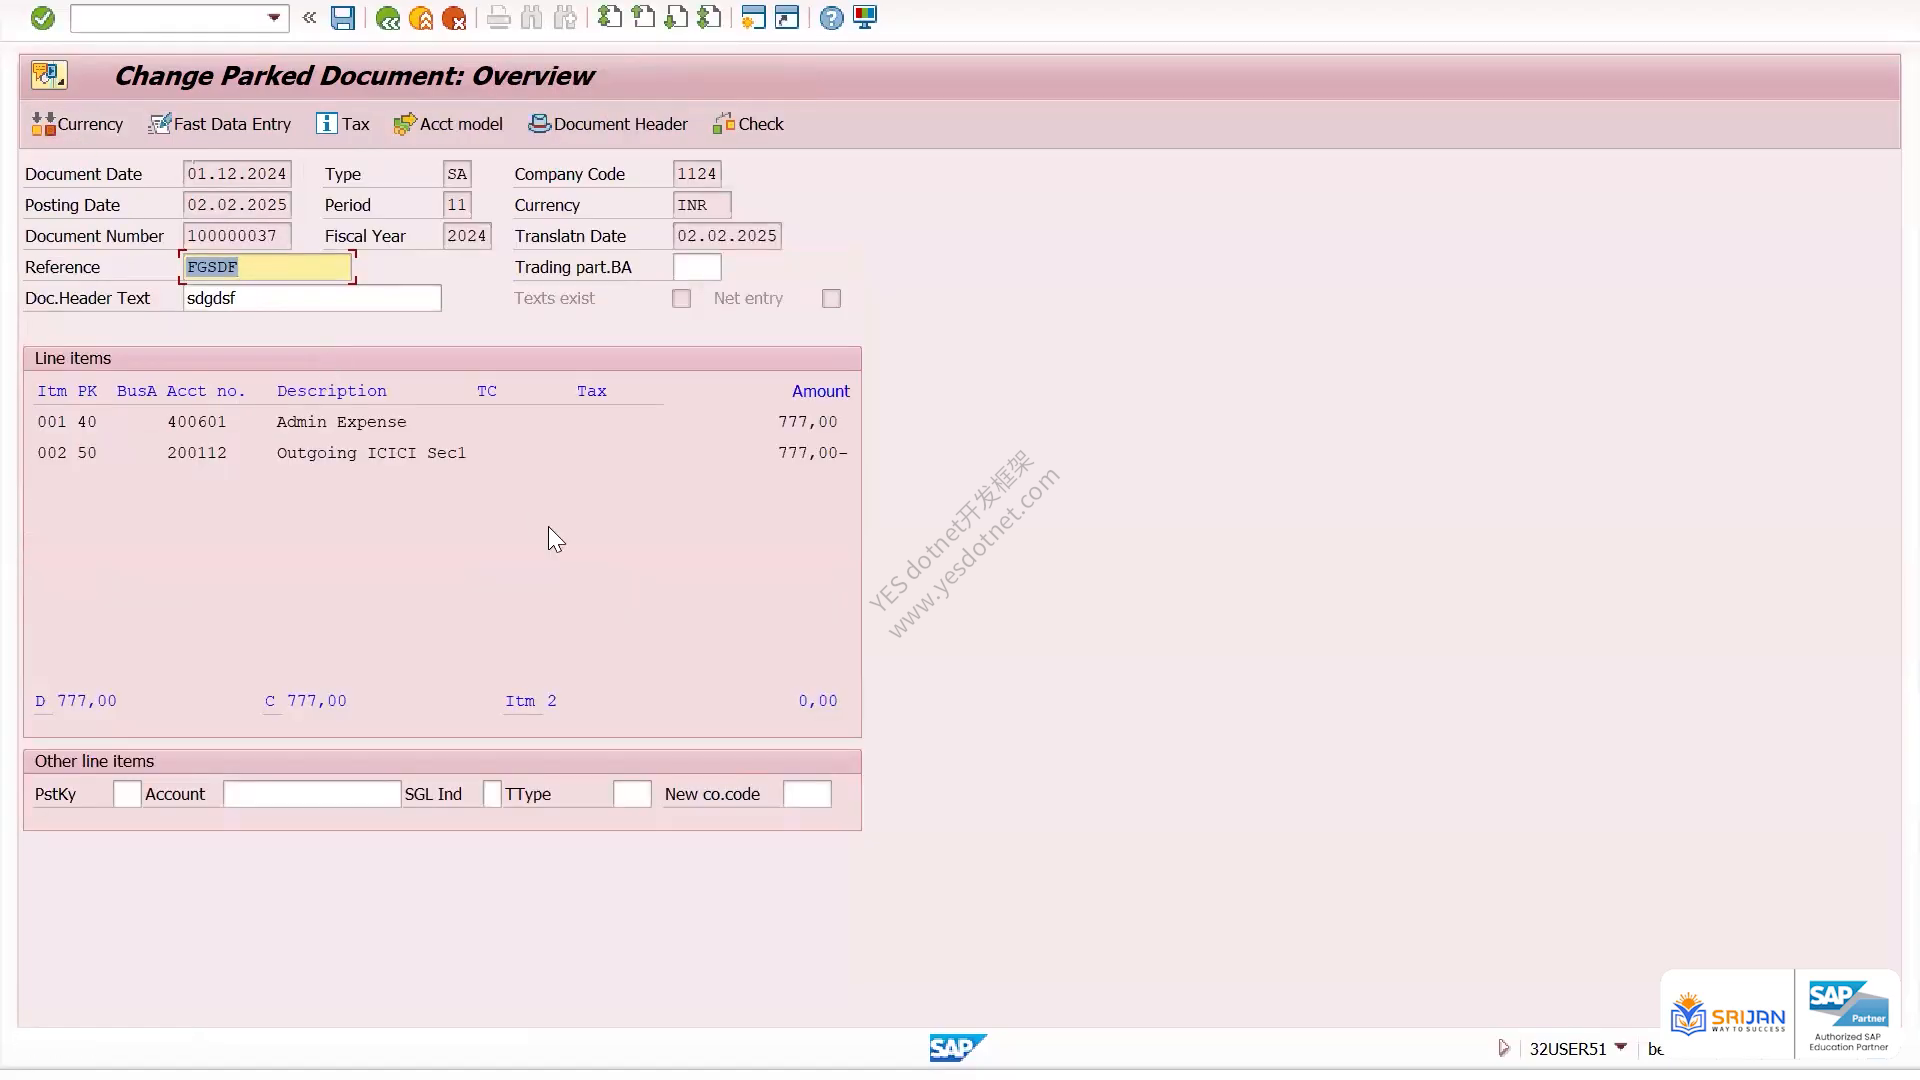Go to Last Page icon
This screenshot has width=1920, height=1080.
709,18
